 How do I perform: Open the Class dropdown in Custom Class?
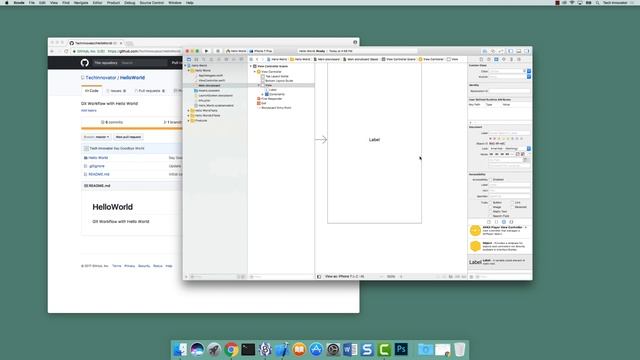529,71
